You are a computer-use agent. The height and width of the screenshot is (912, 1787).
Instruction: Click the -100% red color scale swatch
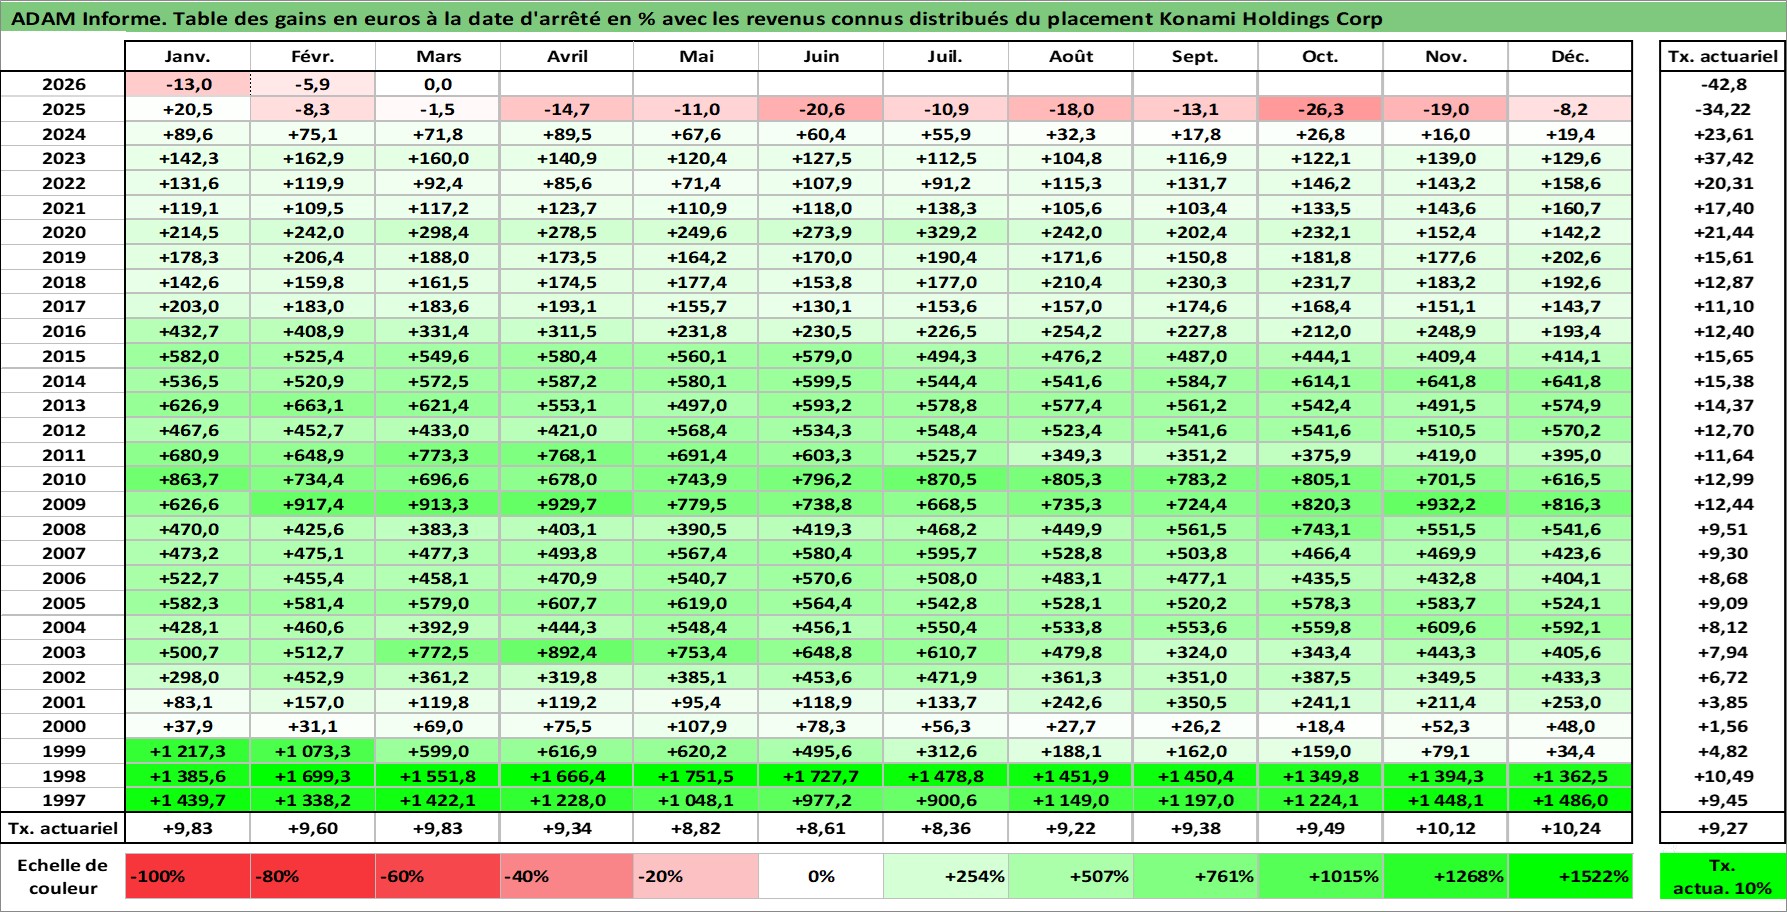pos(188,876)
